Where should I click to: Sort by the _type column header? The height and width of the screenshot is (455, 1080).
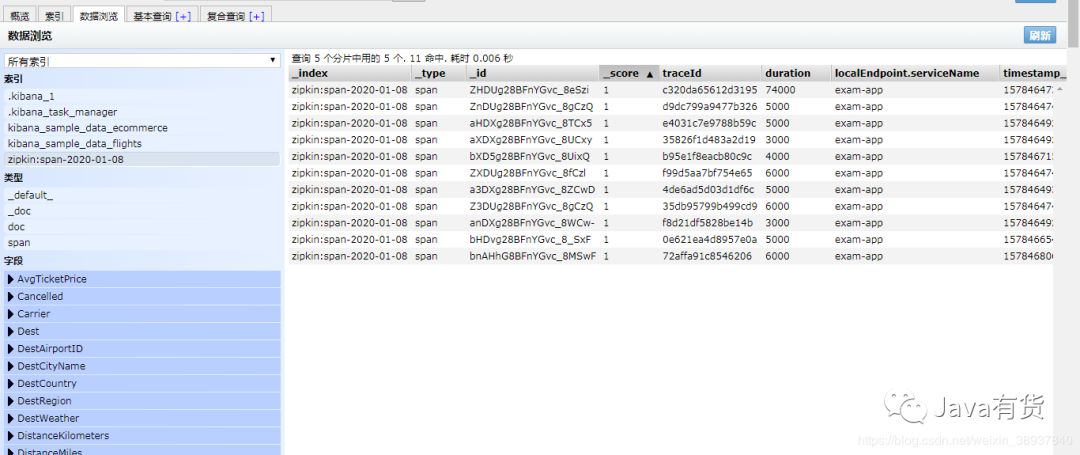click(439, 73)
